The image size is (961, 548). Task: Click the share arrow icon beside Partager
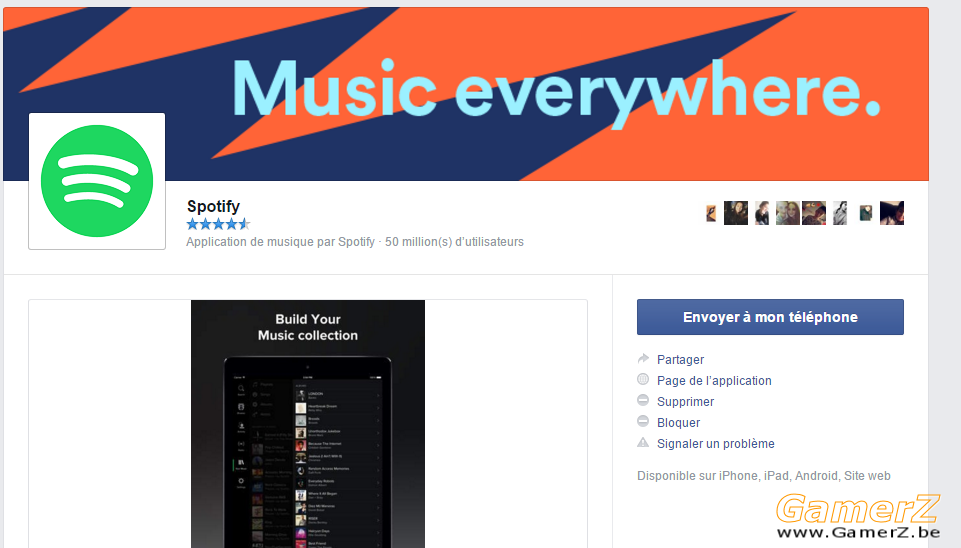pos(643,359)
